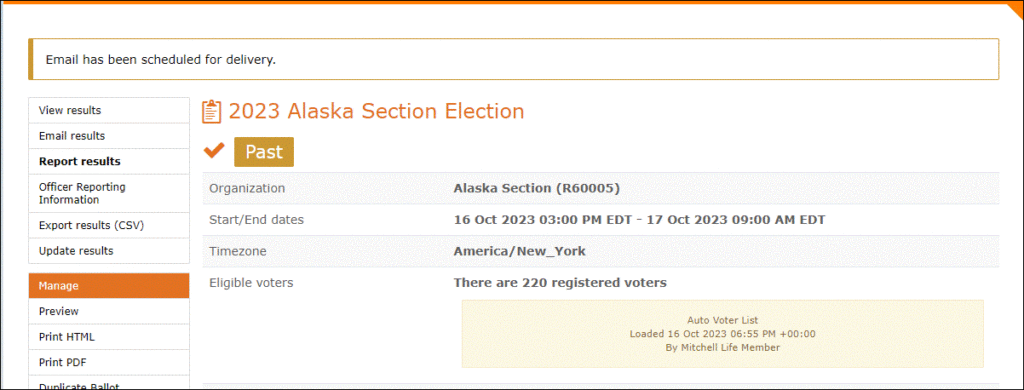Select Duplicate Ballot menu item
Image resolution: width=1024 pixels, height=390 pixels.
109,383
